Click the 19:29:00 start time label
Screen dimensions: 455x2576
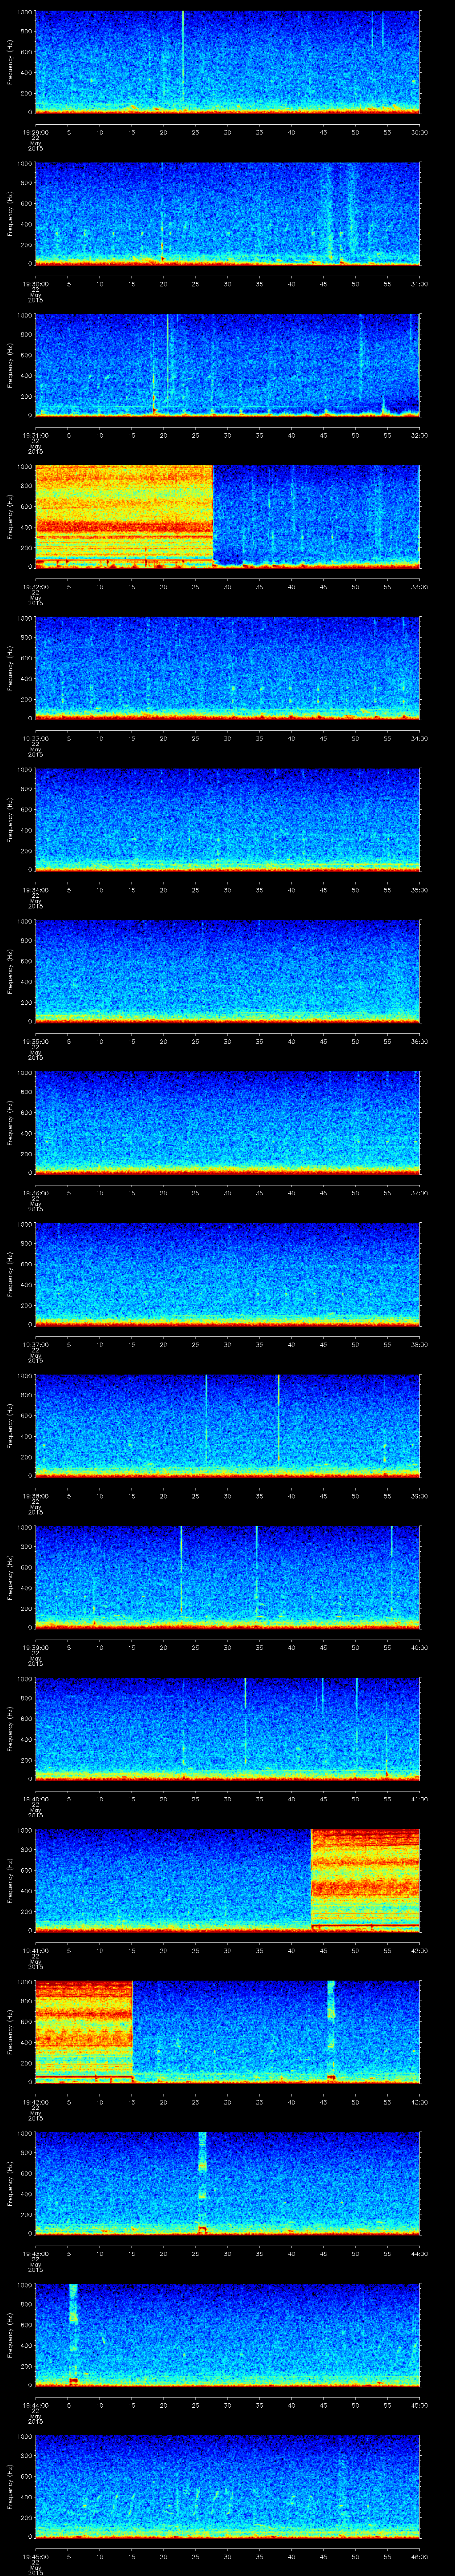[x=35, y=132]
